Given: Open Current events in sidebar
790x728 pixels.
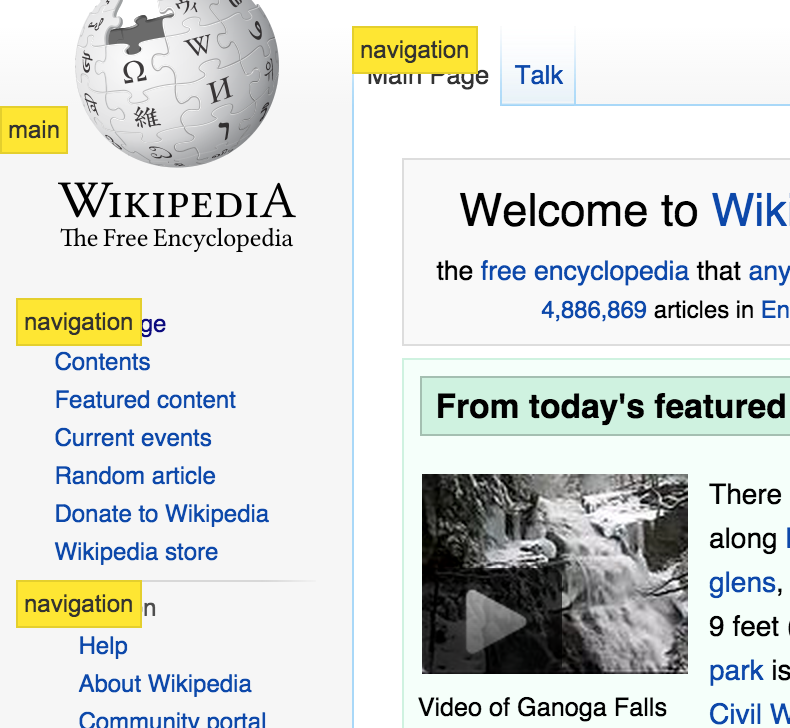Looking at the screenshot, I should (x=133, y=438).
